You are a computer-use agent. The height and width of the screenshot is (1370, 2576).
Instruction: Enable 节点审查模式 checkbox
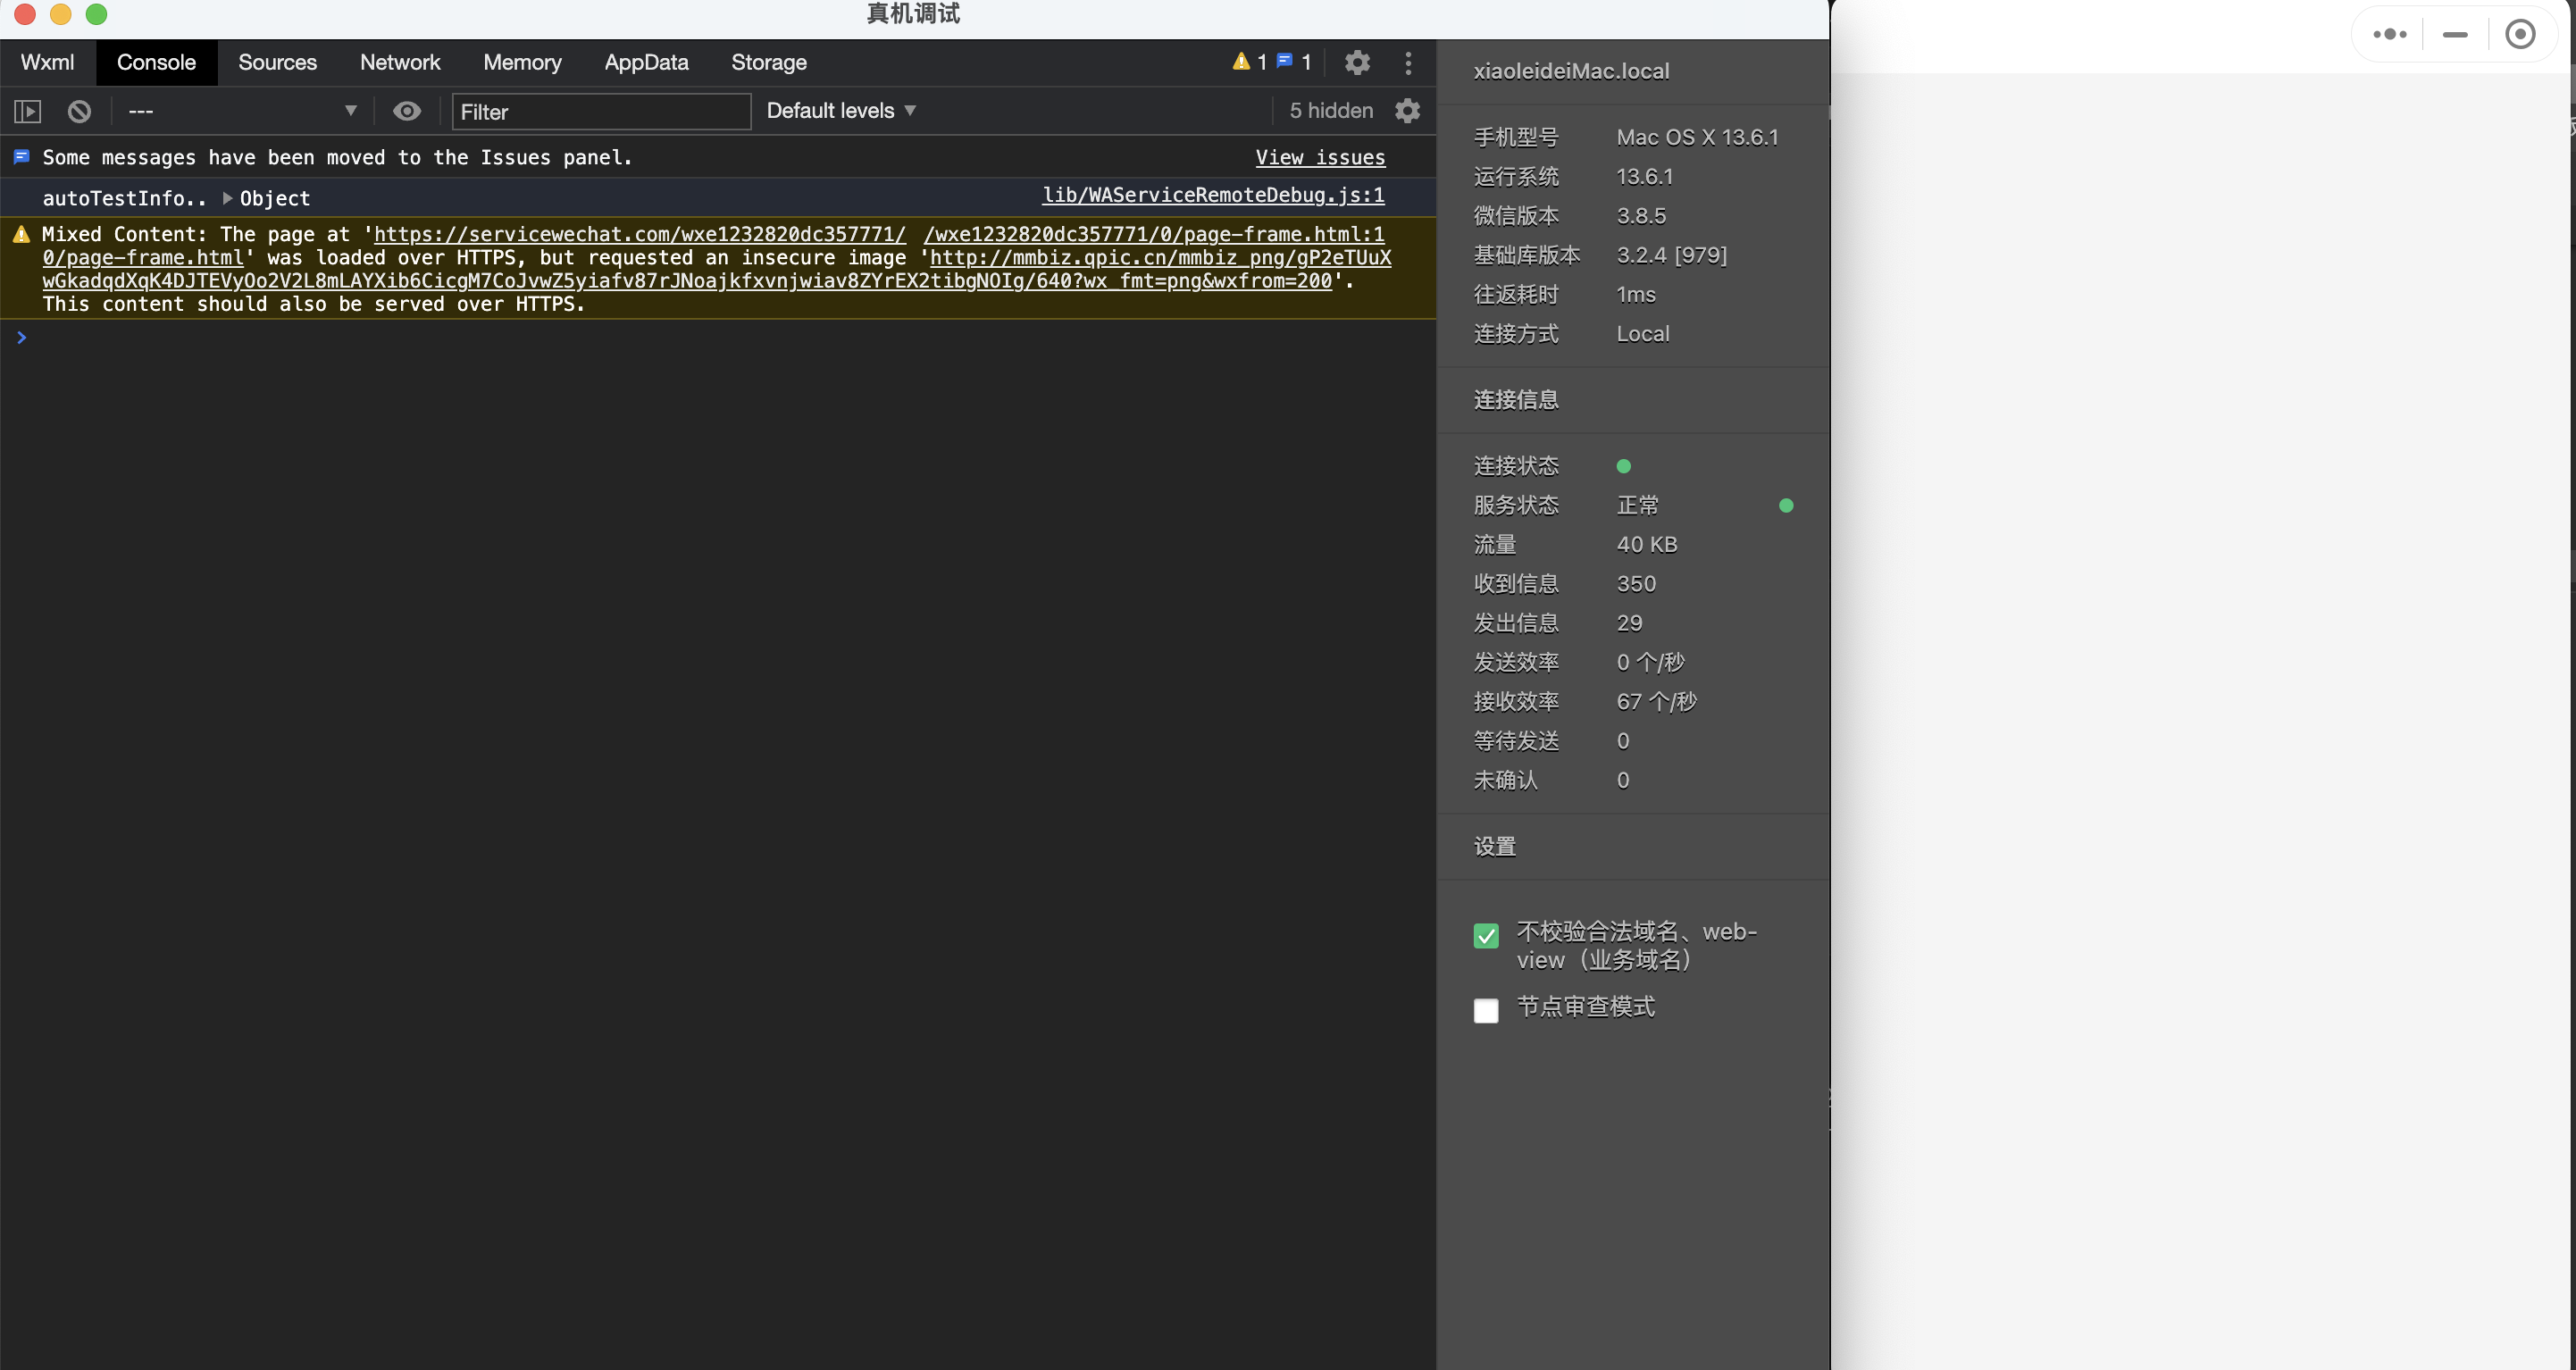click(x=1486, y=1011)
